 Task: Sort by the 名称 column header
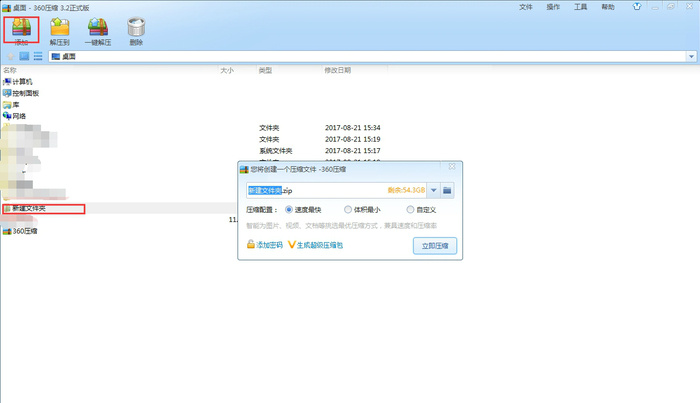pos(10,70)
